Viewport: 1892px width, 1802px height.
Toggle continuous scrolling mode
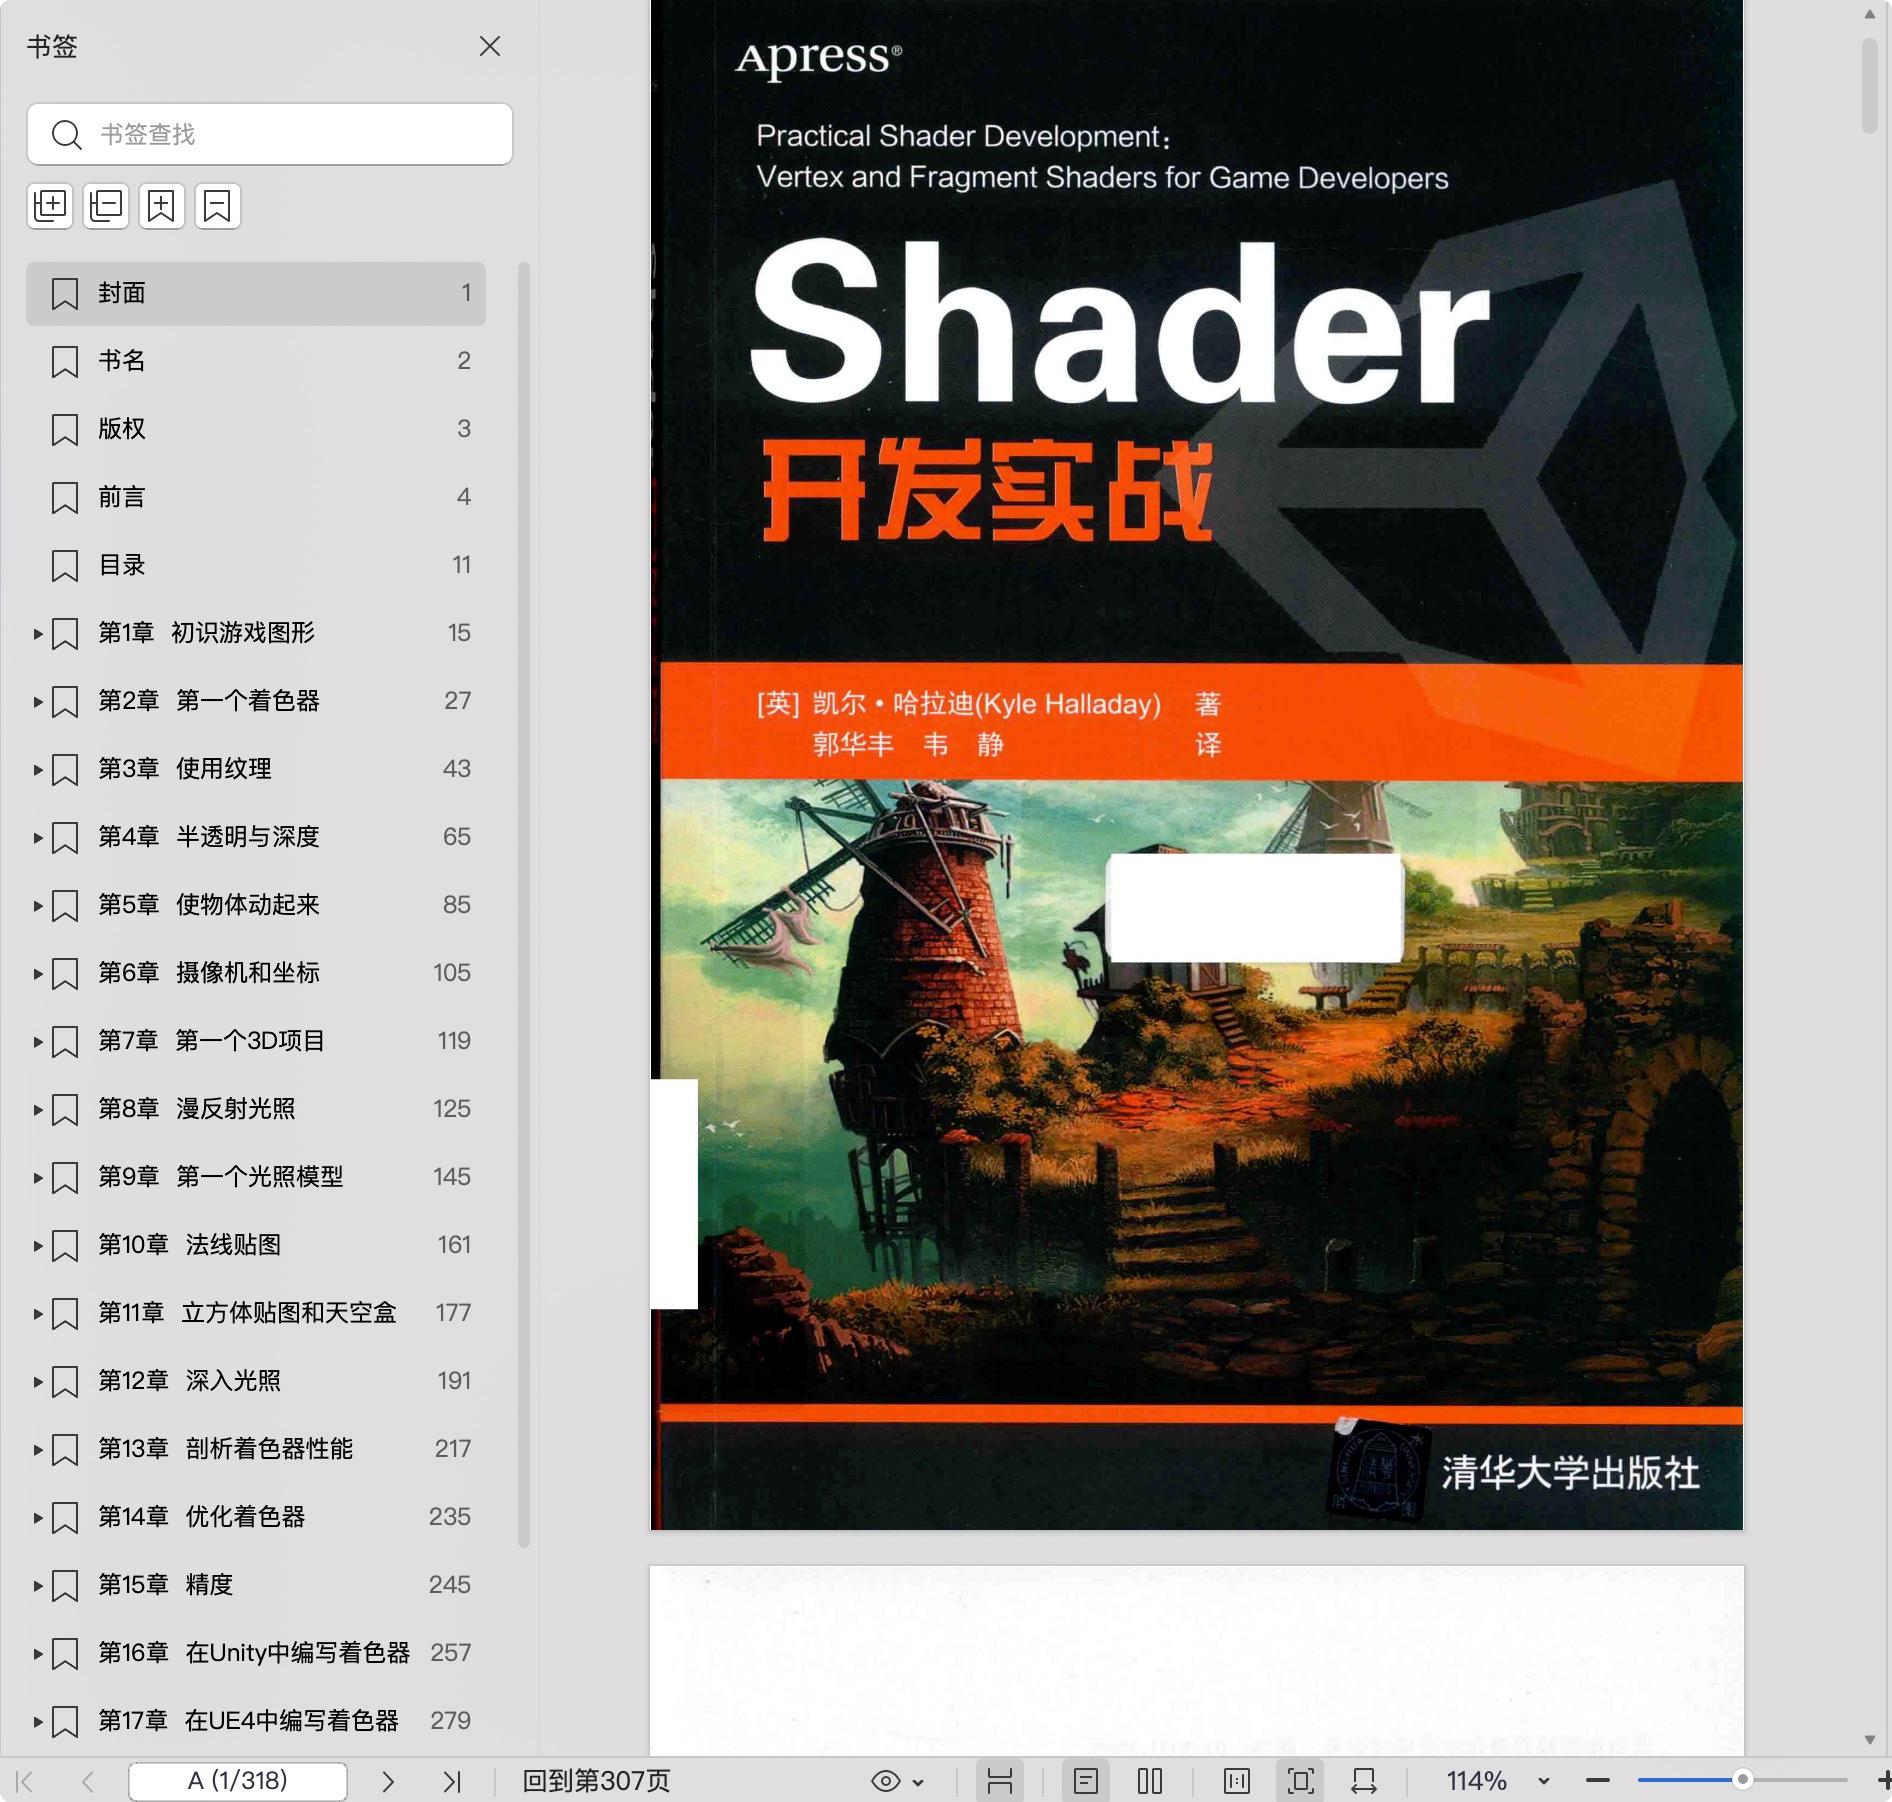[x=1000, y=1781]
